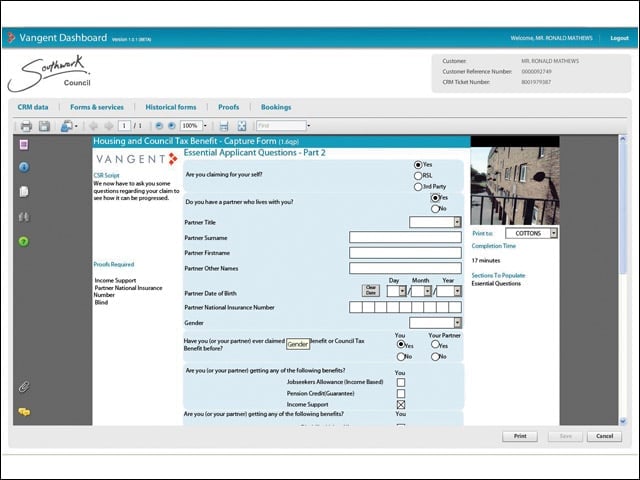Go to the previous page with the up arrow

pyautogui.click(x=93, y=126)
